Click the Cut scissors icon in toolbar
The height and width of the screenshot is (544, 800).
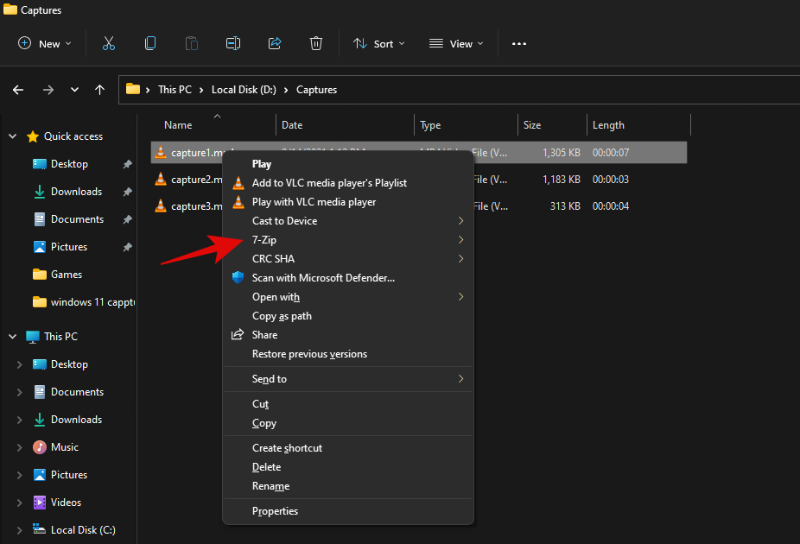(x=109, y=43)
